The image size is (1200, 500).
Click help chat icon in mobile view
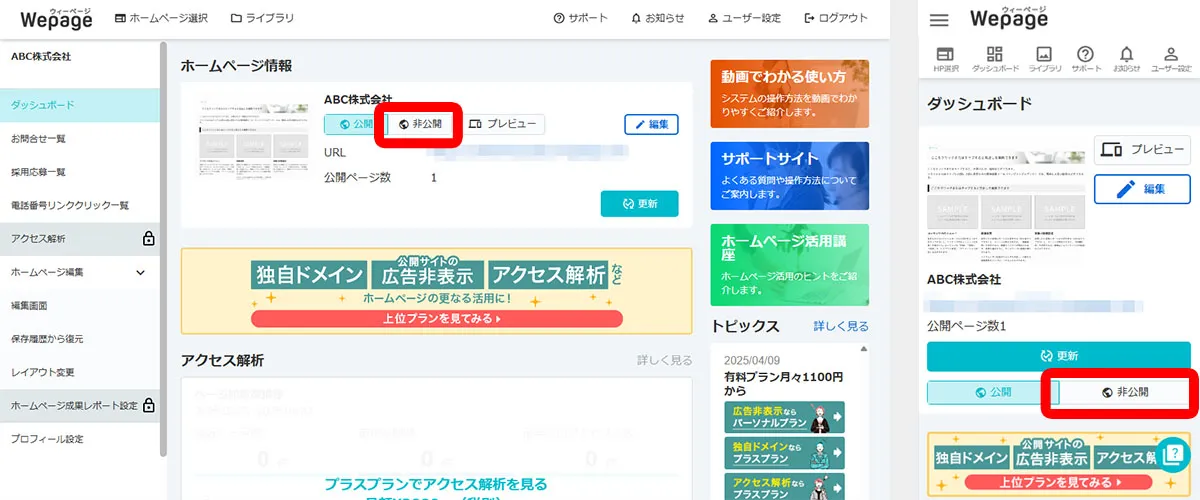point(1173,455)
